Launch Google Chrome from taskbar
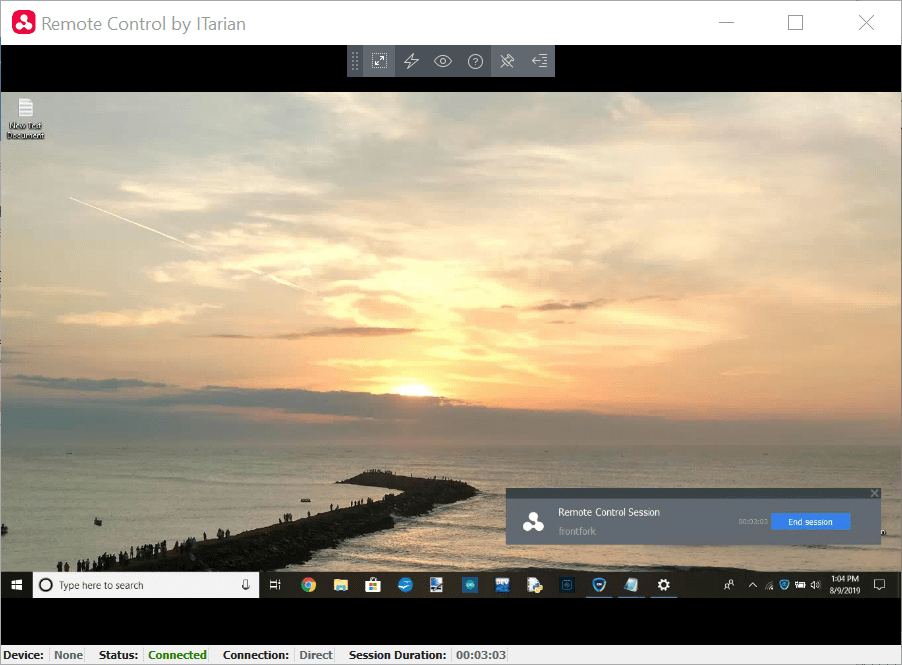The image size is (902, 665). (x=308, y=585)
